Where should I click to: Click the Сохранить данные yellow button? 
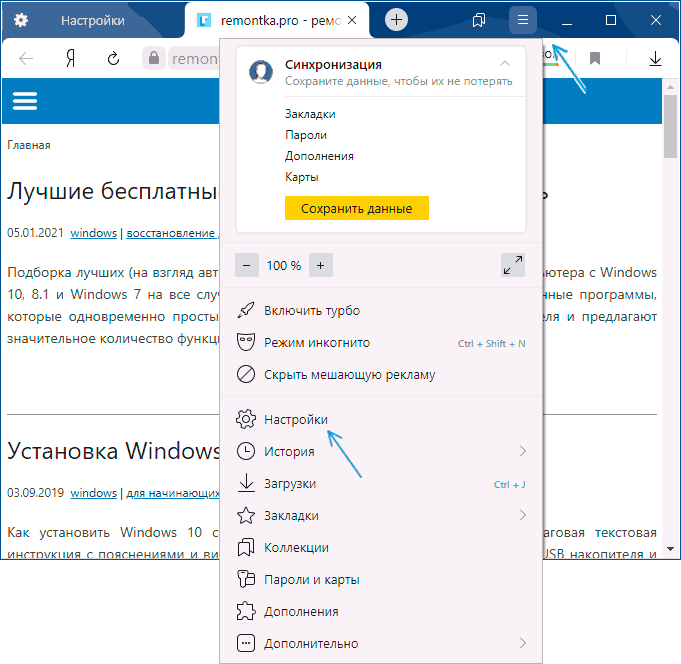[x=357, y=208]
